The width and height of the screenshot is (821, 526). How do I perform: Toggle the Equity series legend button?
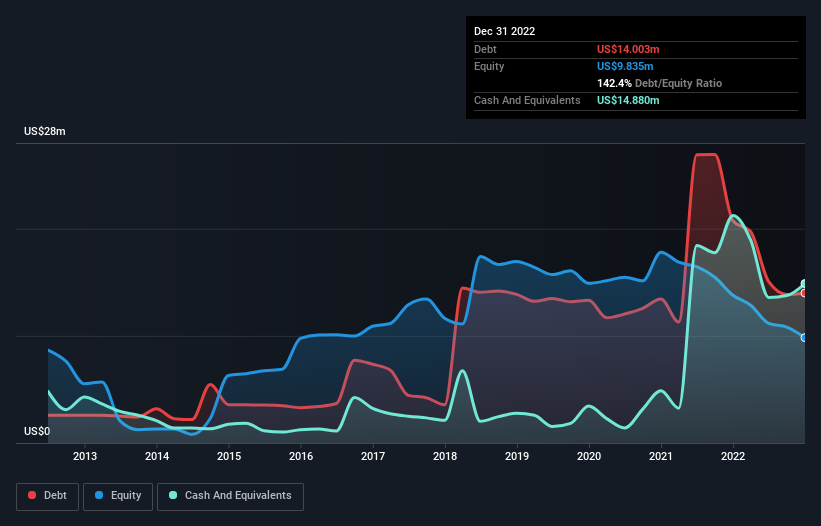point(118,496)
